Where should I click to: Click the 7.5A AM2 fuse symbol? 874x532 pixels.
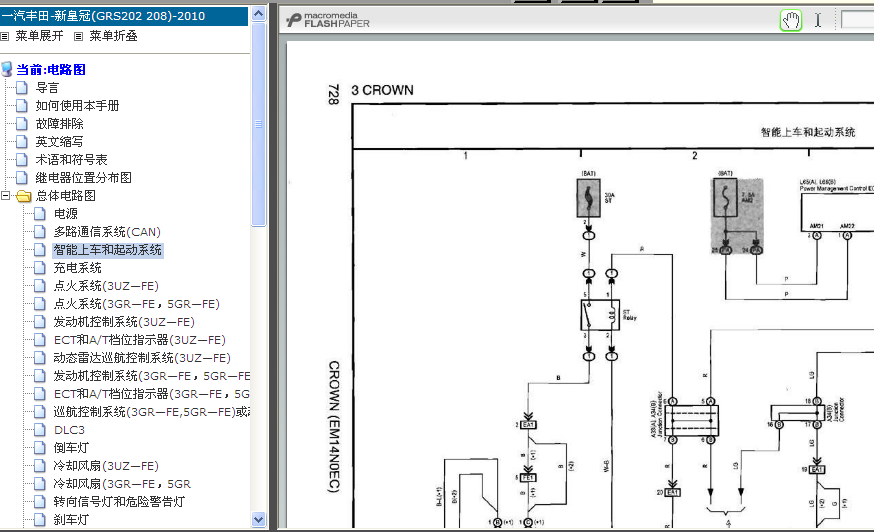725,197
